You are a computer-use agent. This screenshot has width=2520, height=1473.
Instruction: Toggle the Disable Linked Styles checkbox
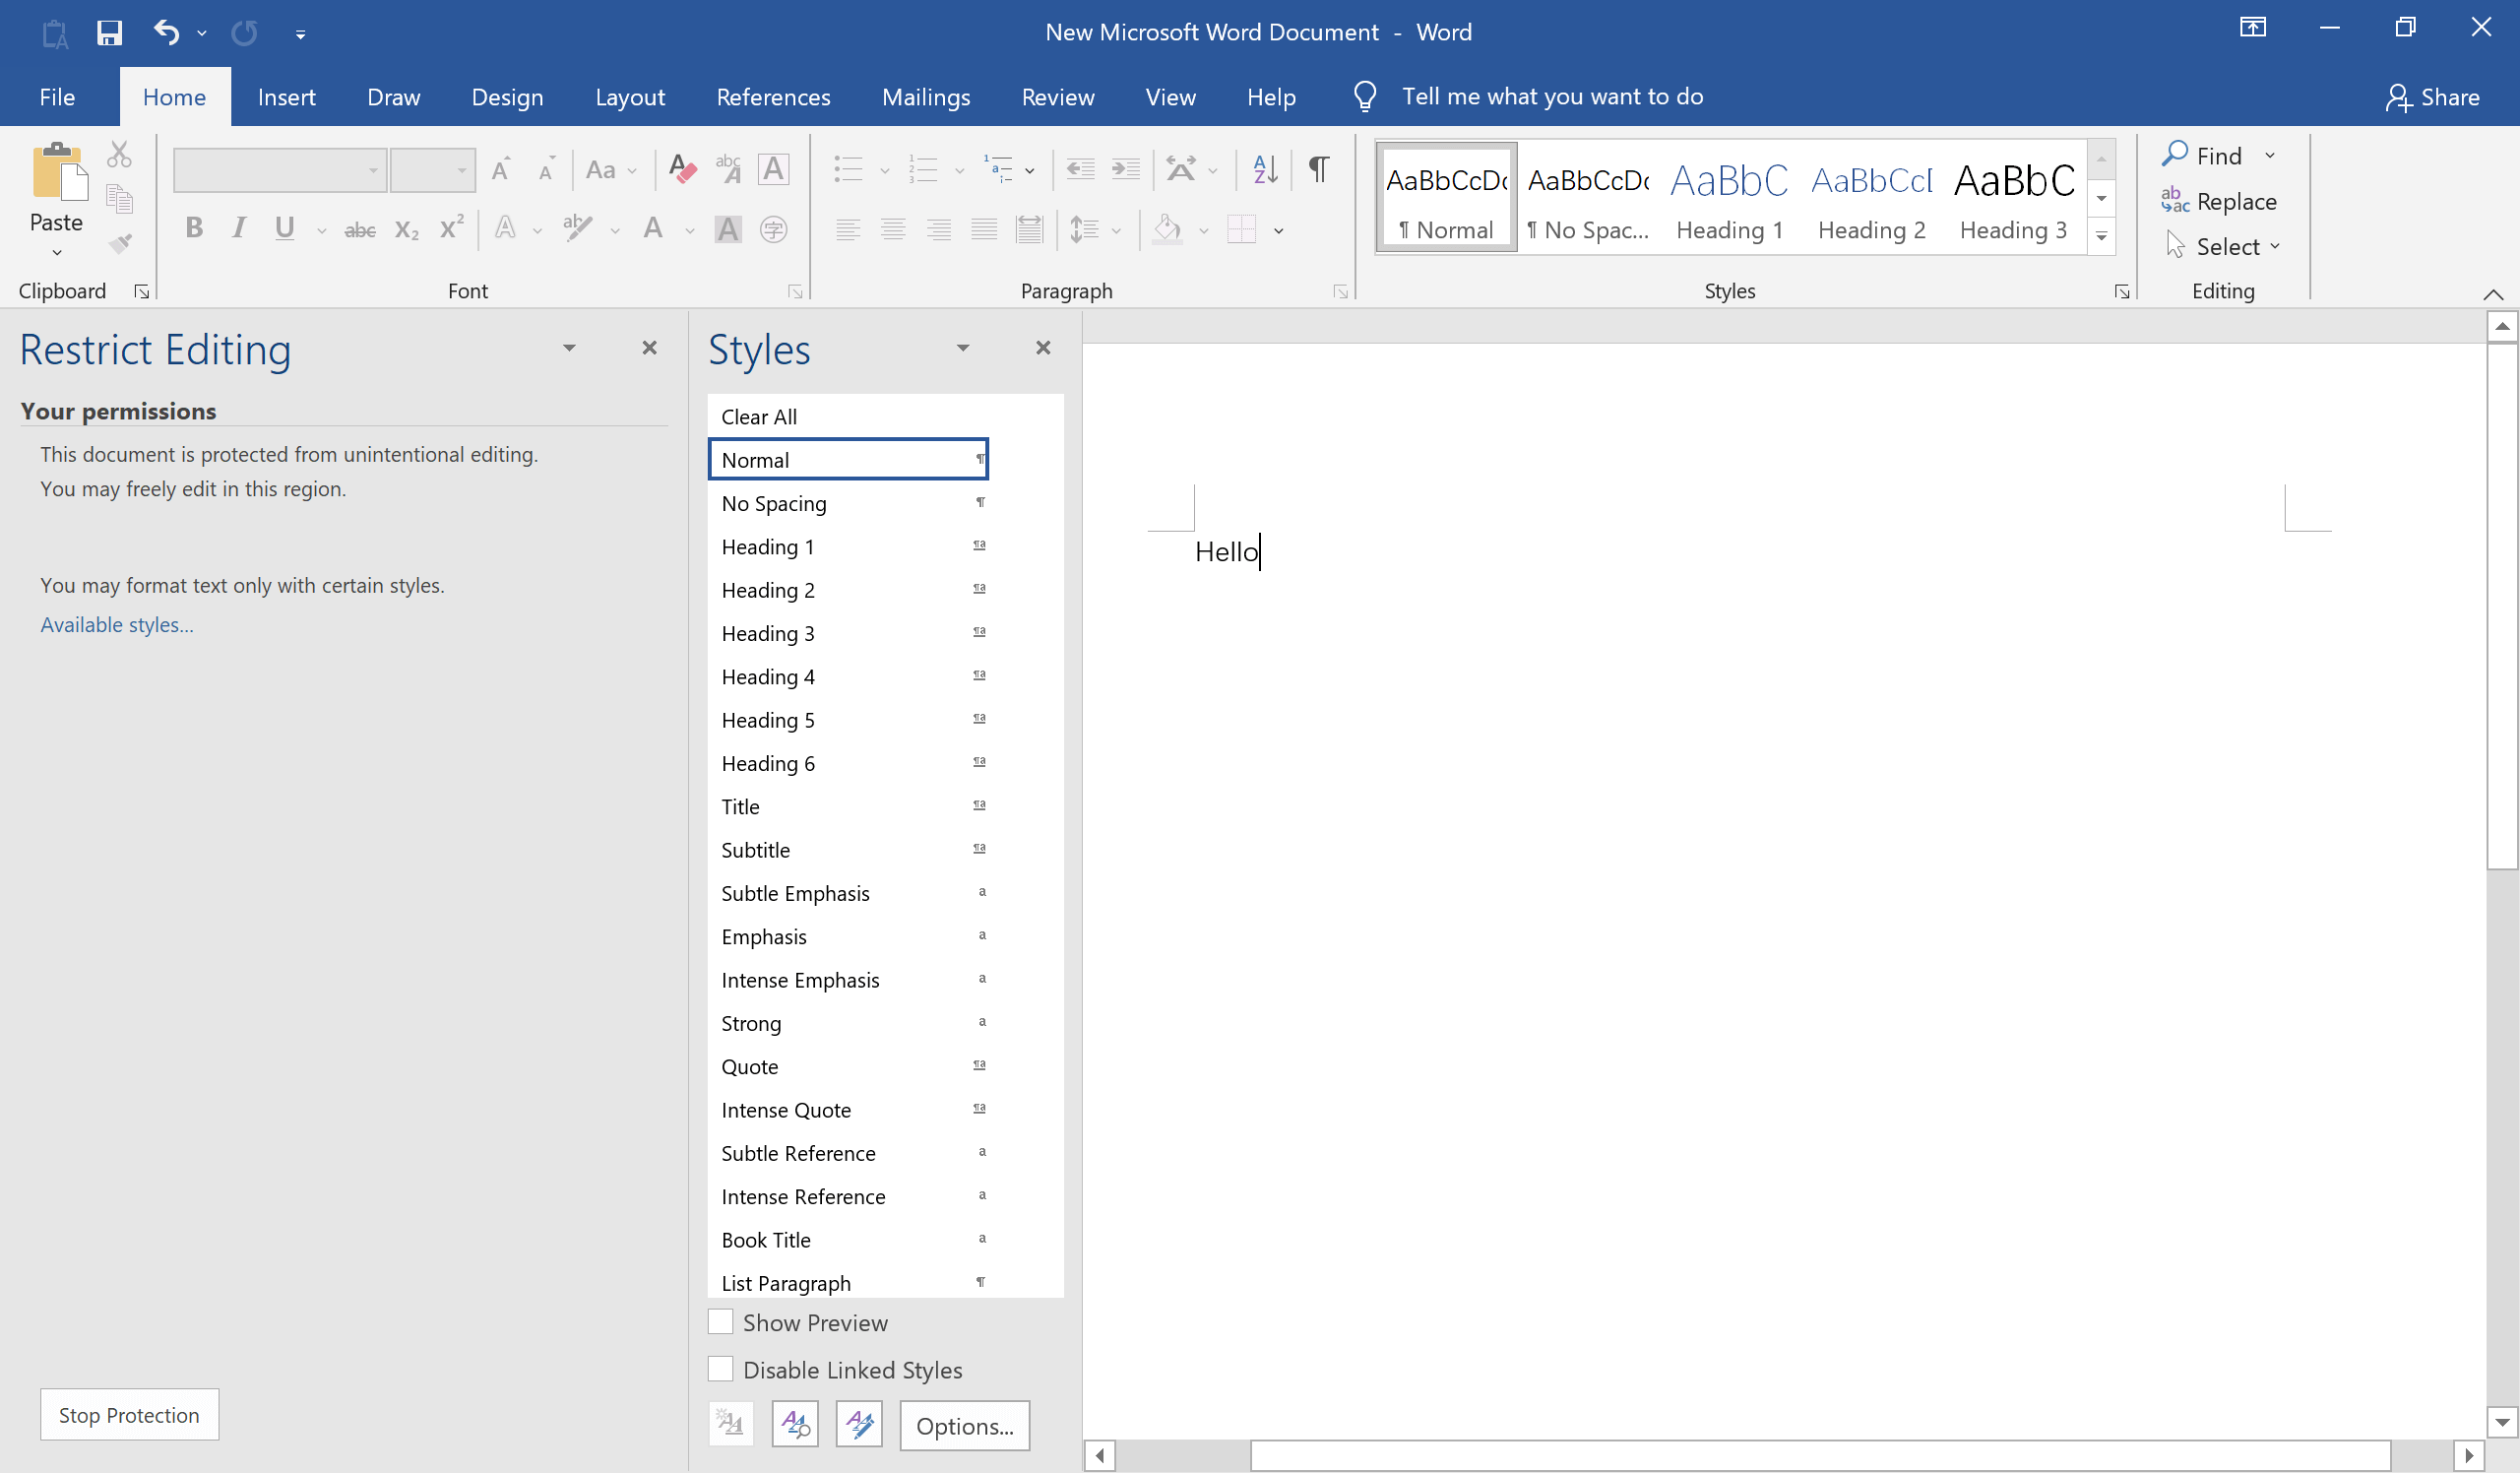click(719, 1370)
